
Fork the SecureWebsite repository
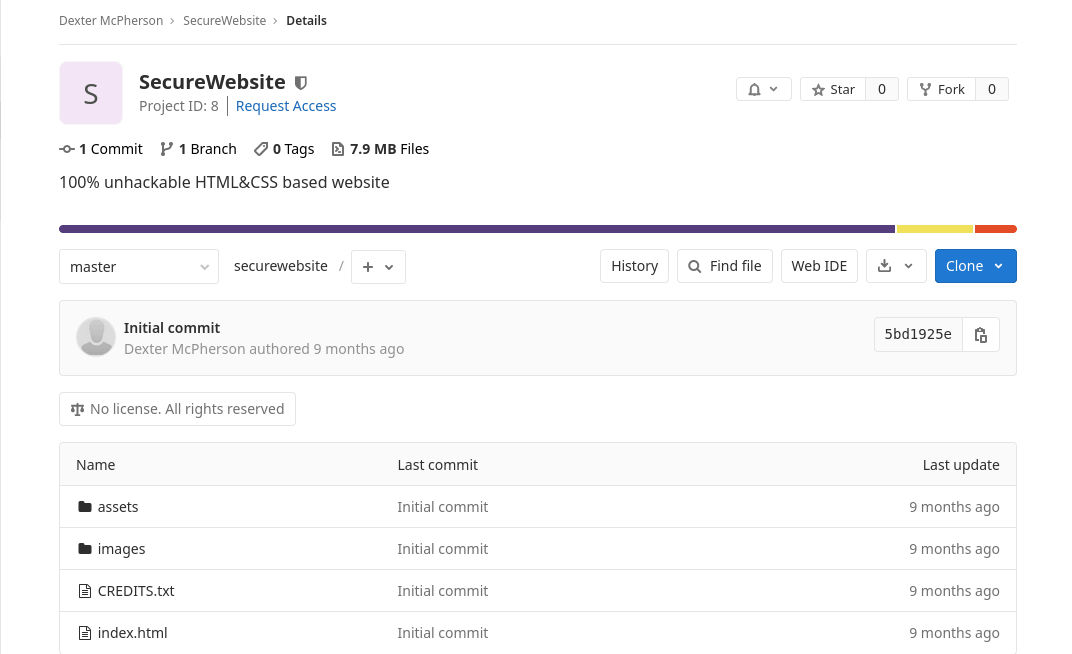pos(941,89)
